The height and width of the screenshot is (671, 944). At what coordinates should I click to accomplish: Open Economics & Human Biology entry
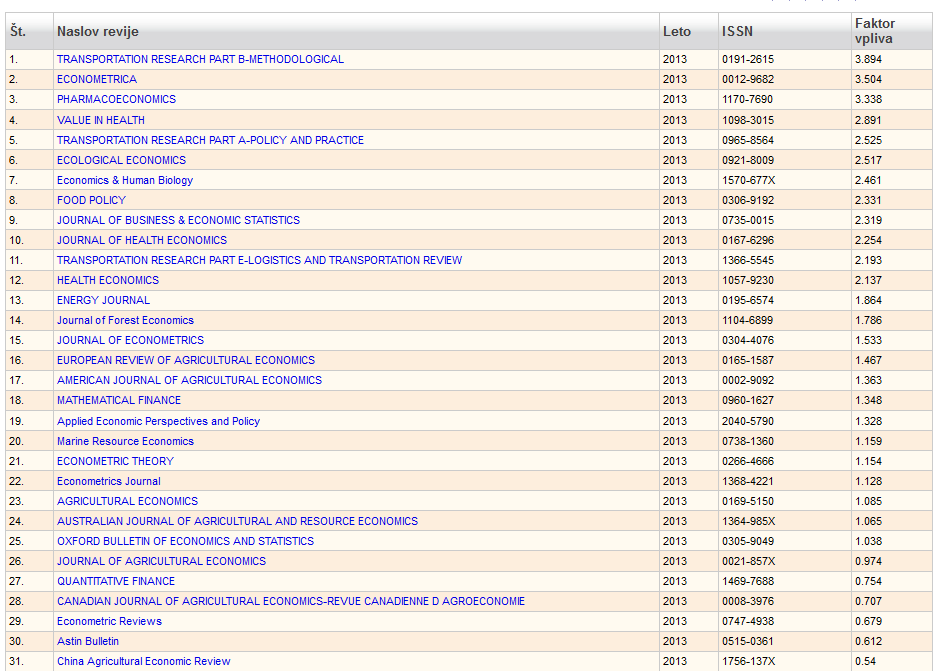[x=125, y=180]
